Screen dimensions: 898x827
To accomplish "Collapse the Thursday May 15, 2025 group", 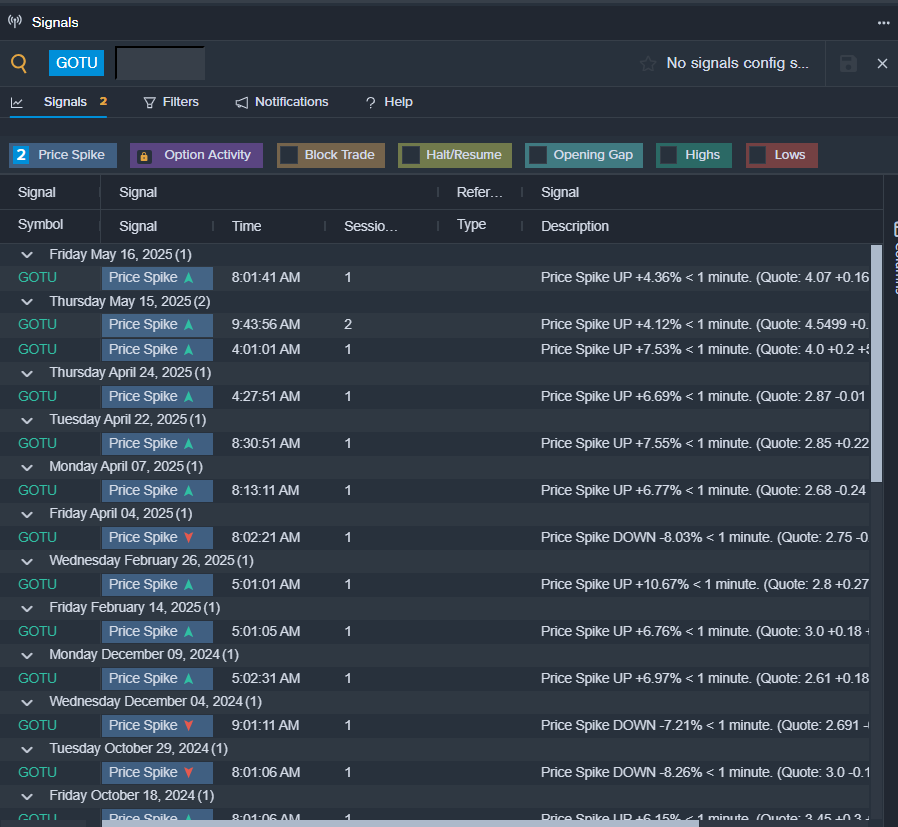I will click(27, 302).
